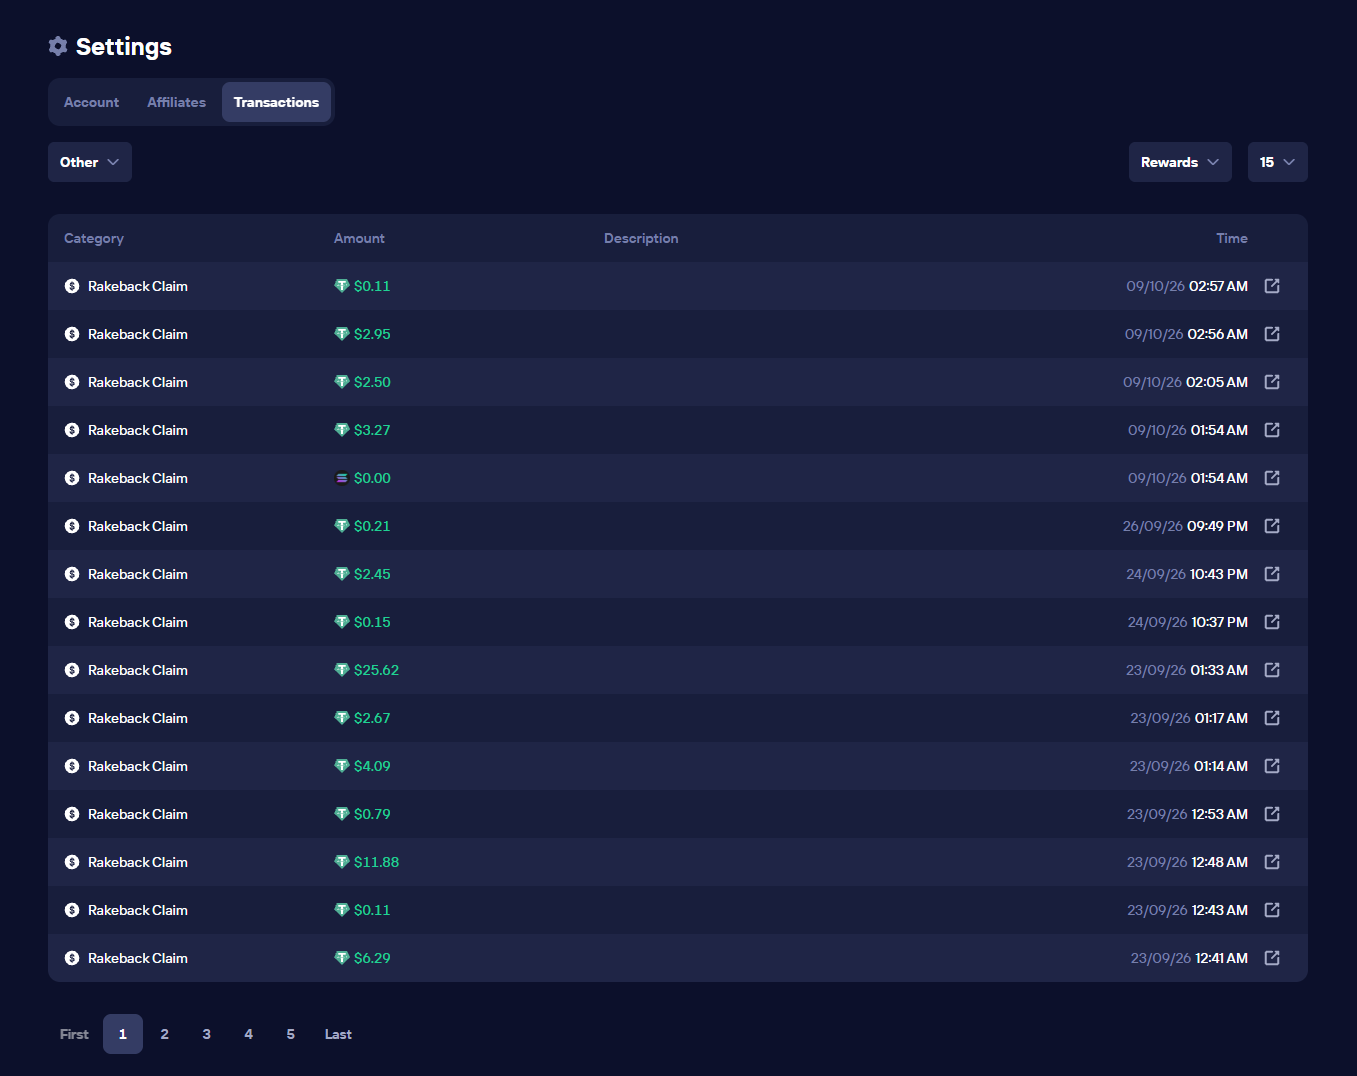Jump to the Last page
Image resolution: width=1357 pixels, height=1076 pixels.
[x=338, y=1034]
